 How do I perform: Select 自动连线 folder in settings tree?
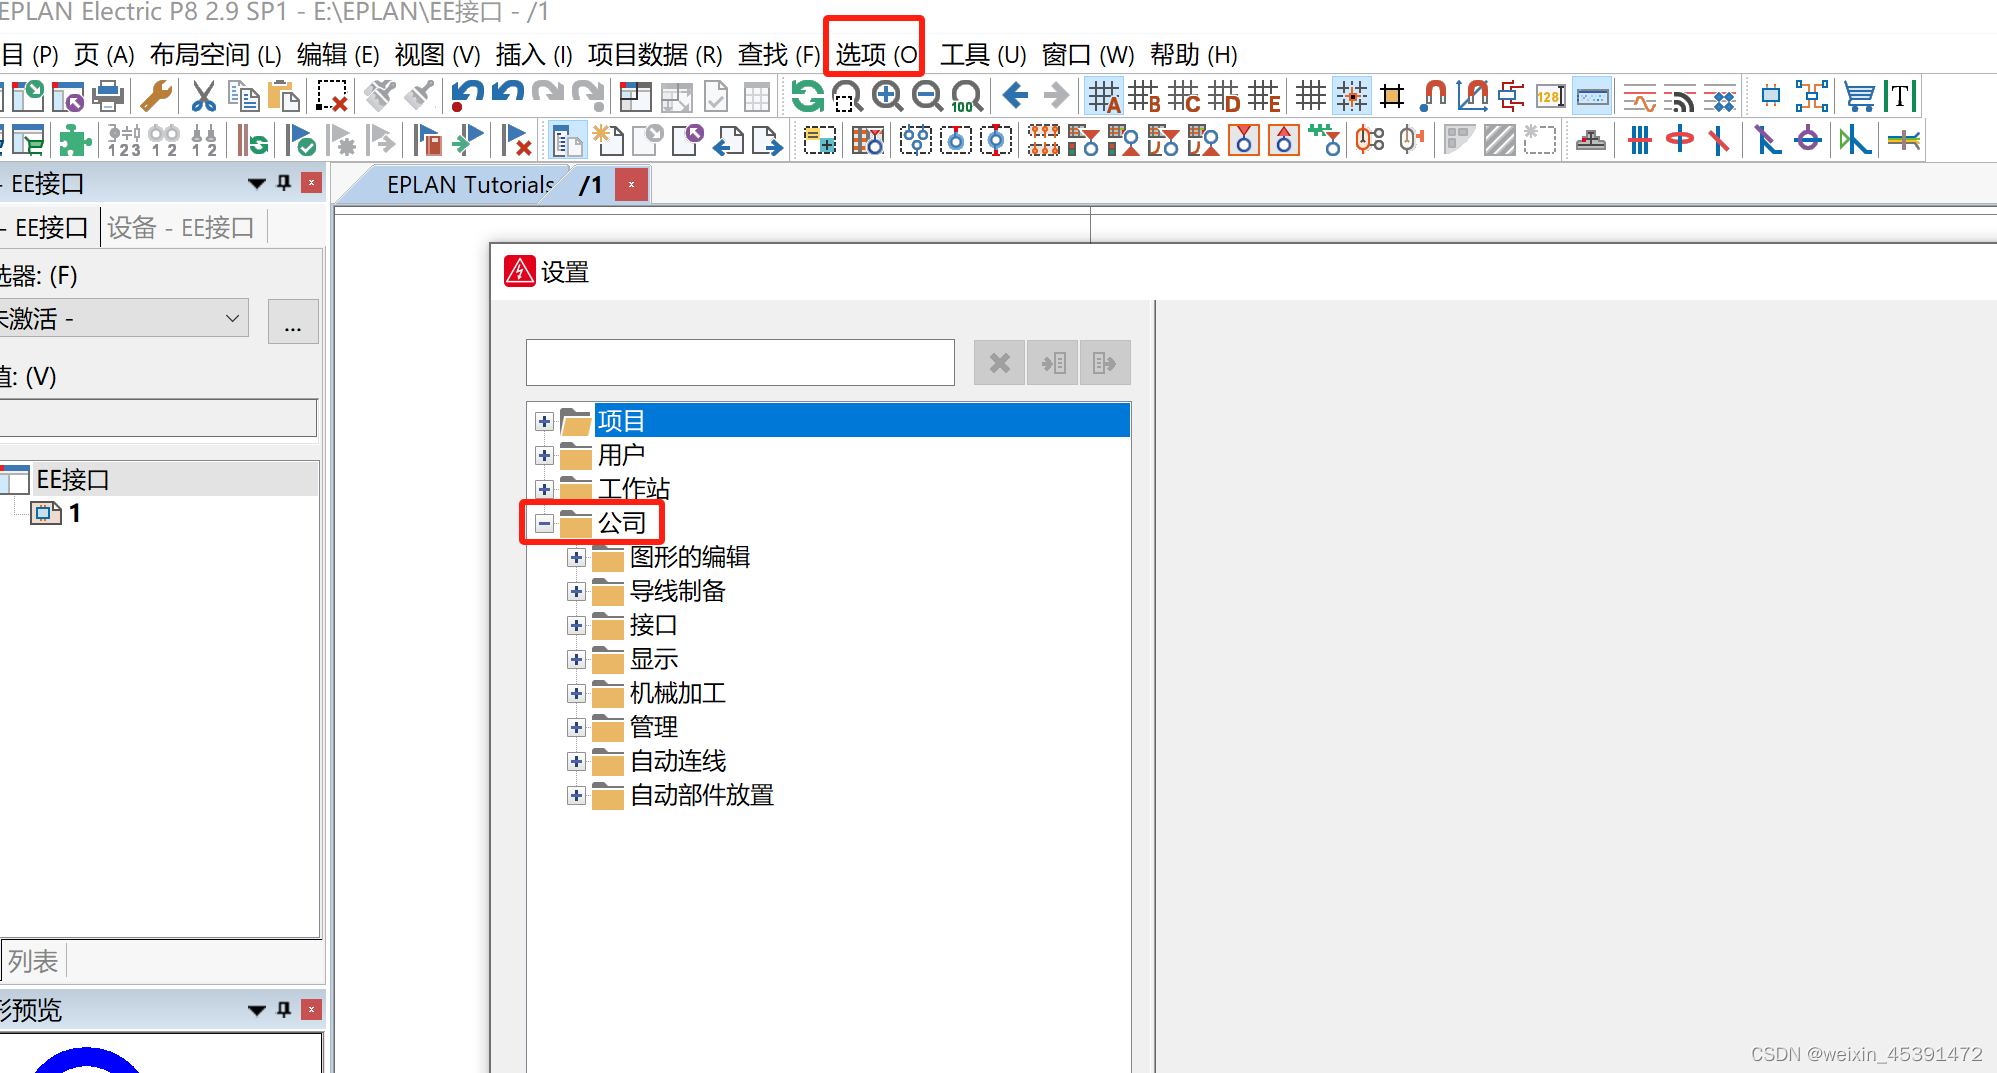[677, 761]
